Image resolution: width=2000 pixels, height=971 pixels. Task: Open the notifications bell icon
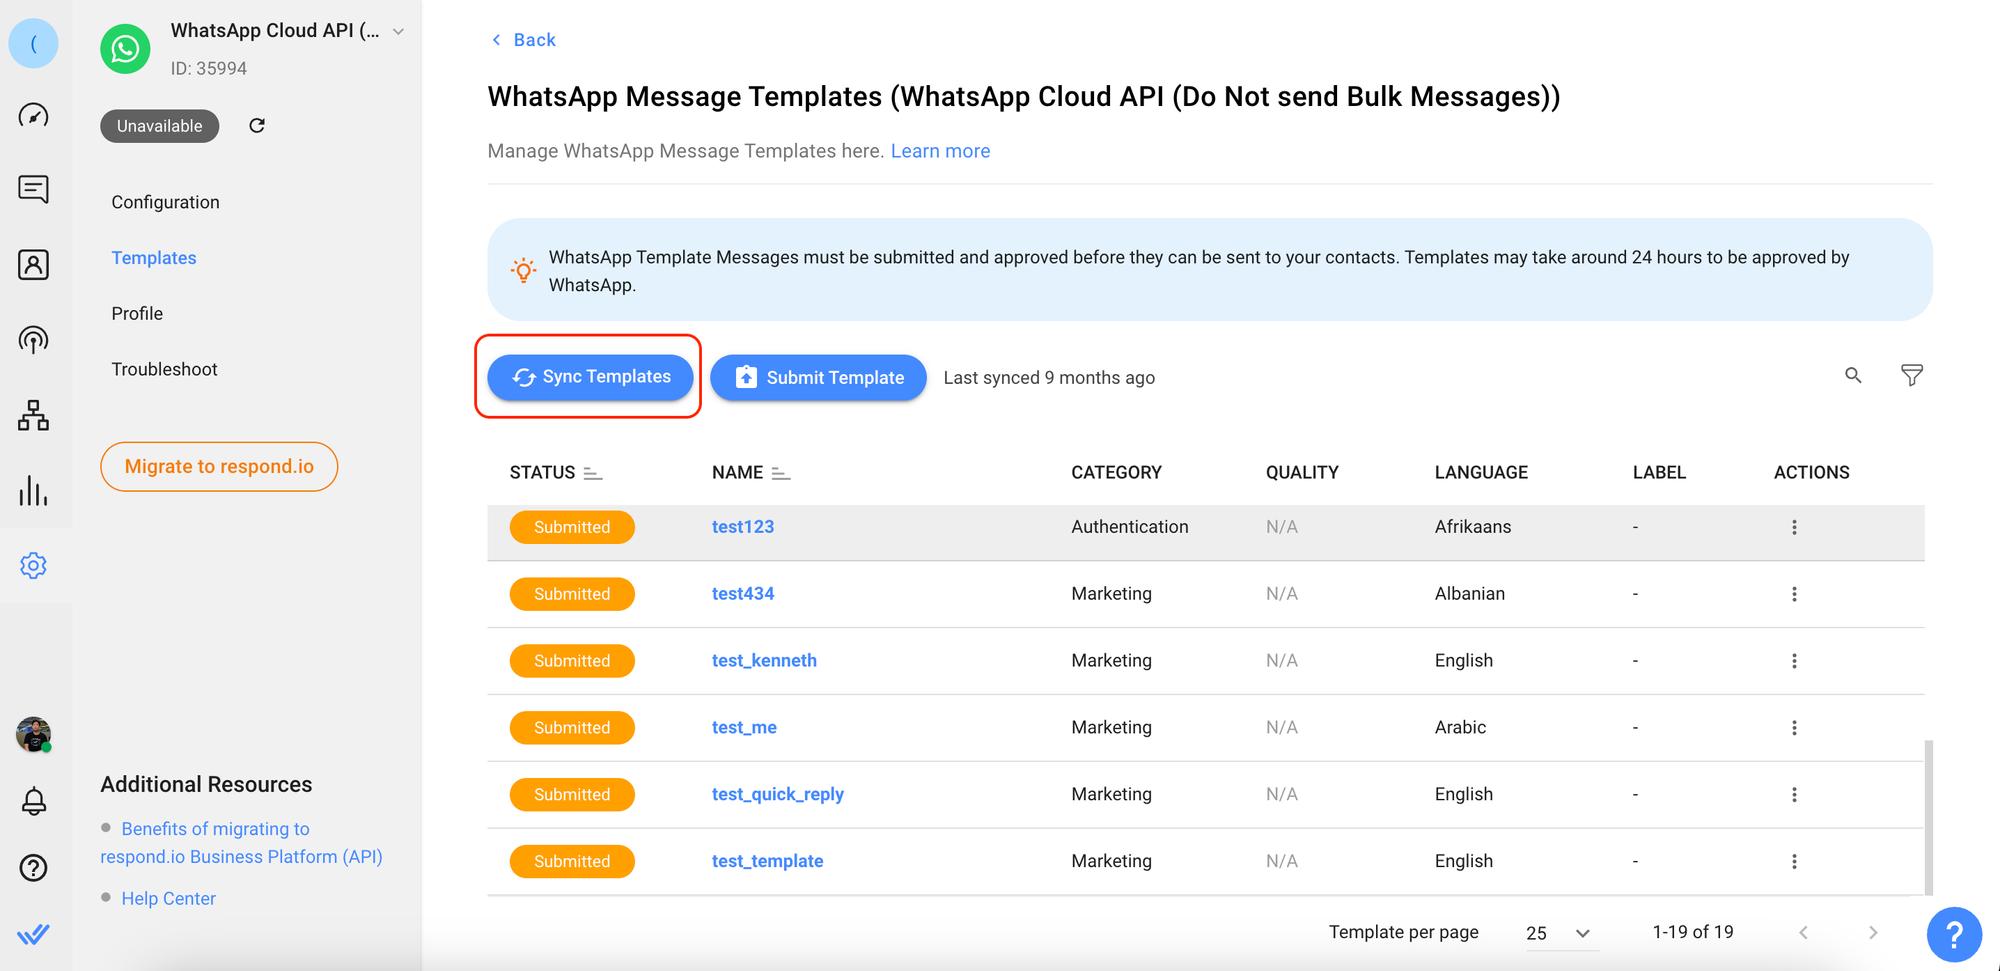(33, 801)
